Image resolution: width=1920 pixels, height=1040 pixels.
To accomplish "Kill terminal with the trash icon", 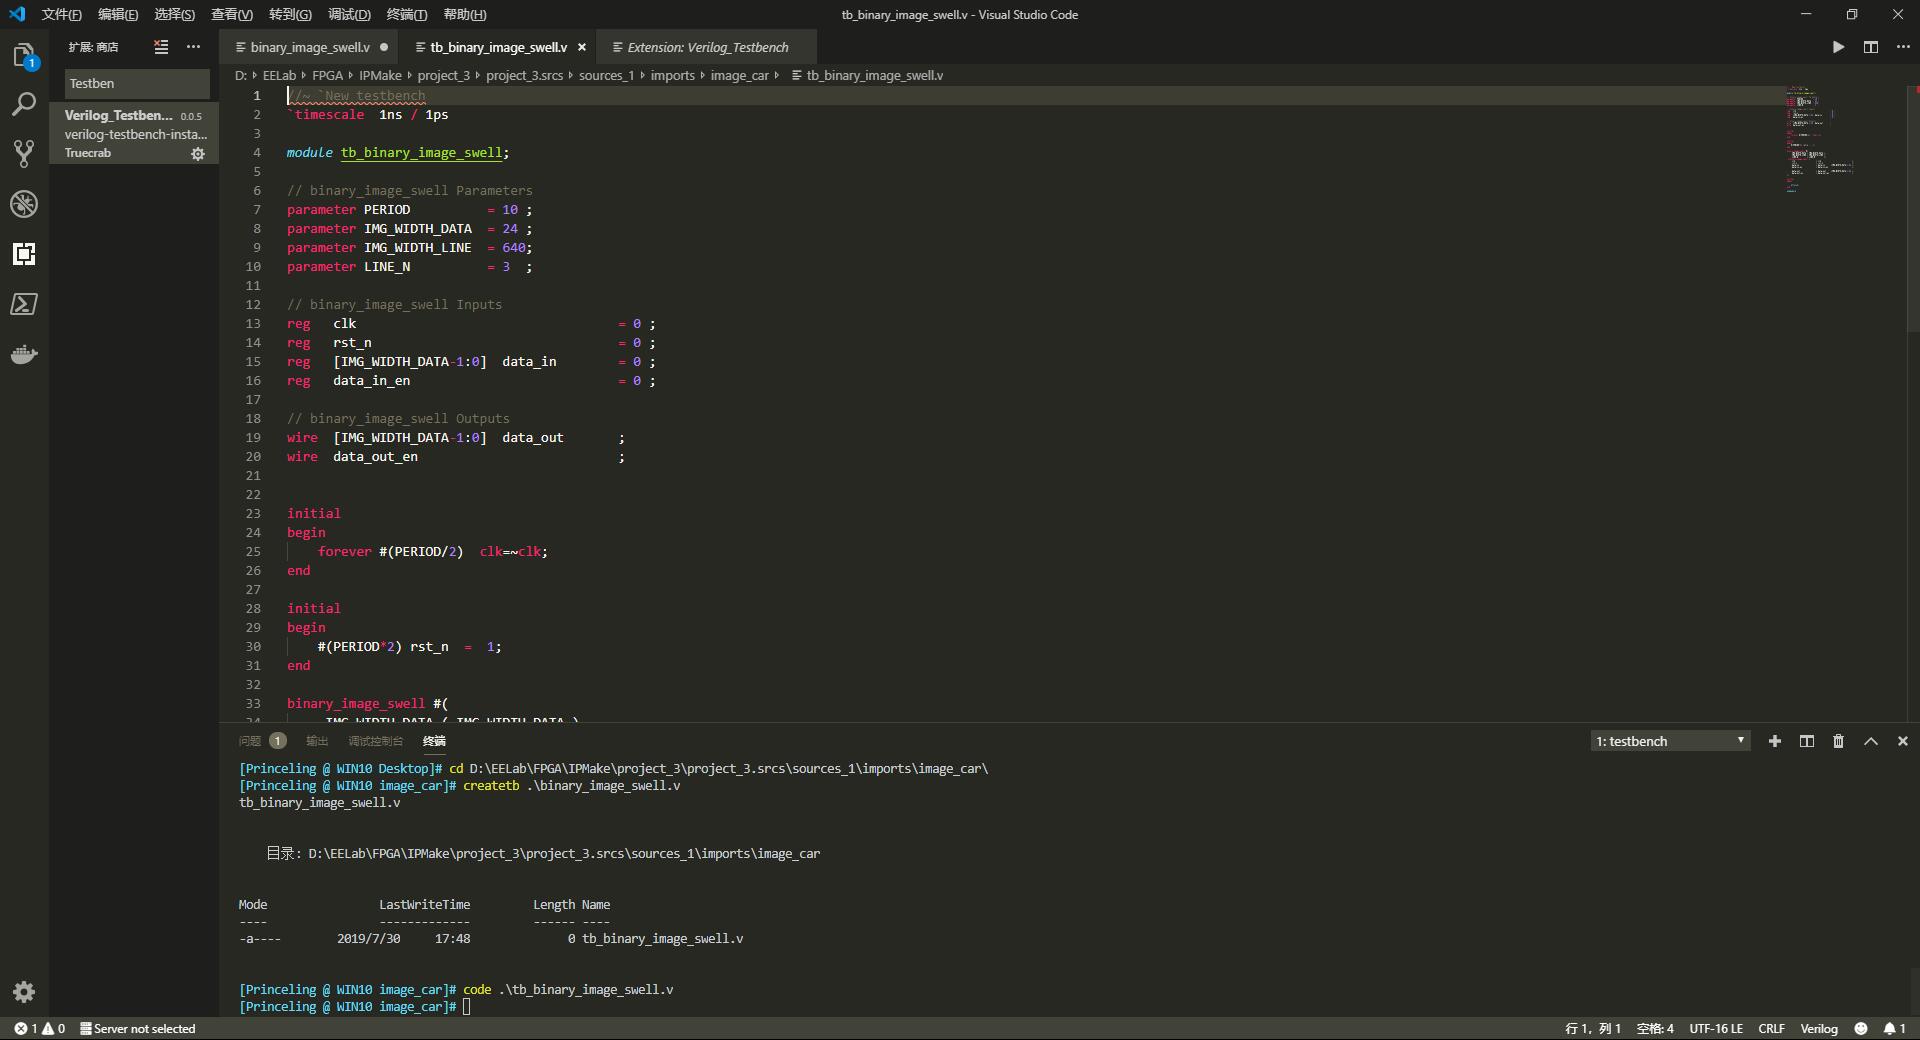I will pos(1838,741).
